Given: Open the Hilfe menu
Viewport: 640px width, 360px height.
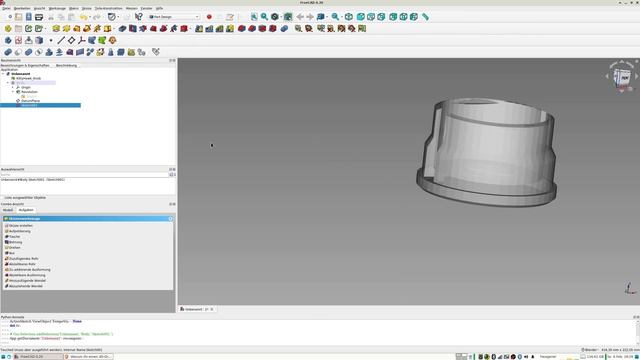Looking at the screenshot, I should point(159,8).
